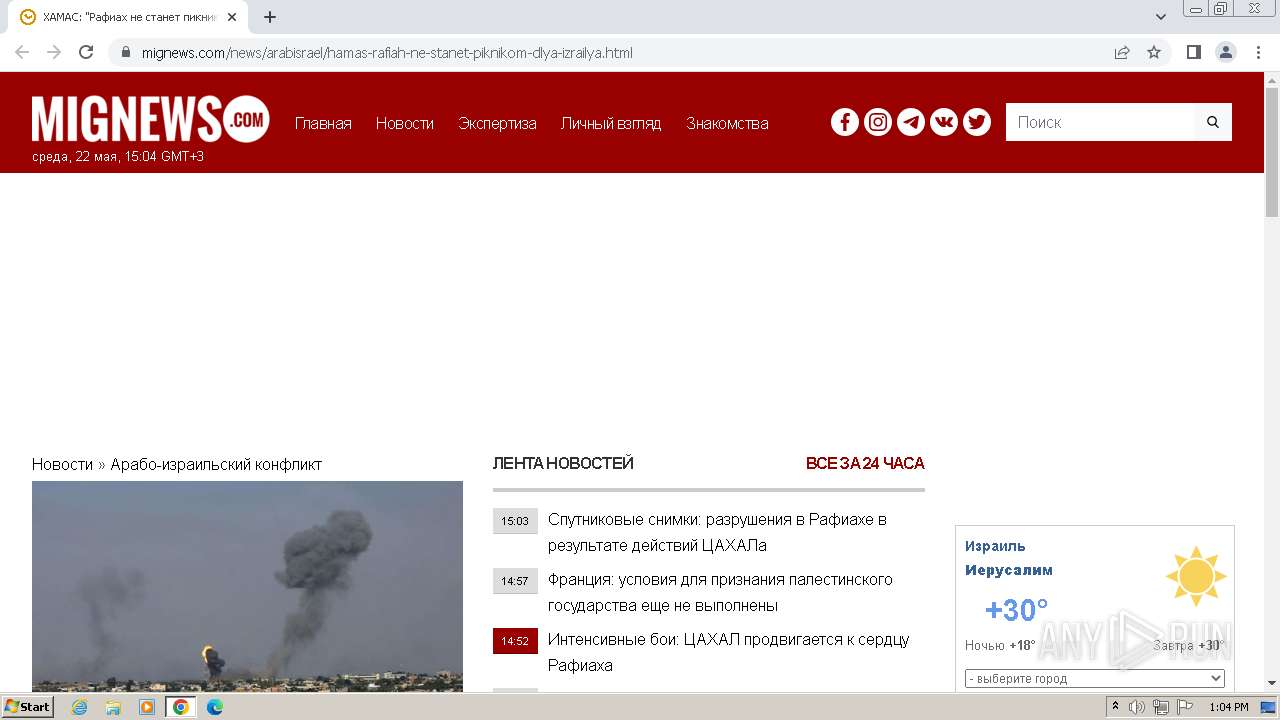
Task: Open the media player taskbar icon
Action: click(147, 707)
